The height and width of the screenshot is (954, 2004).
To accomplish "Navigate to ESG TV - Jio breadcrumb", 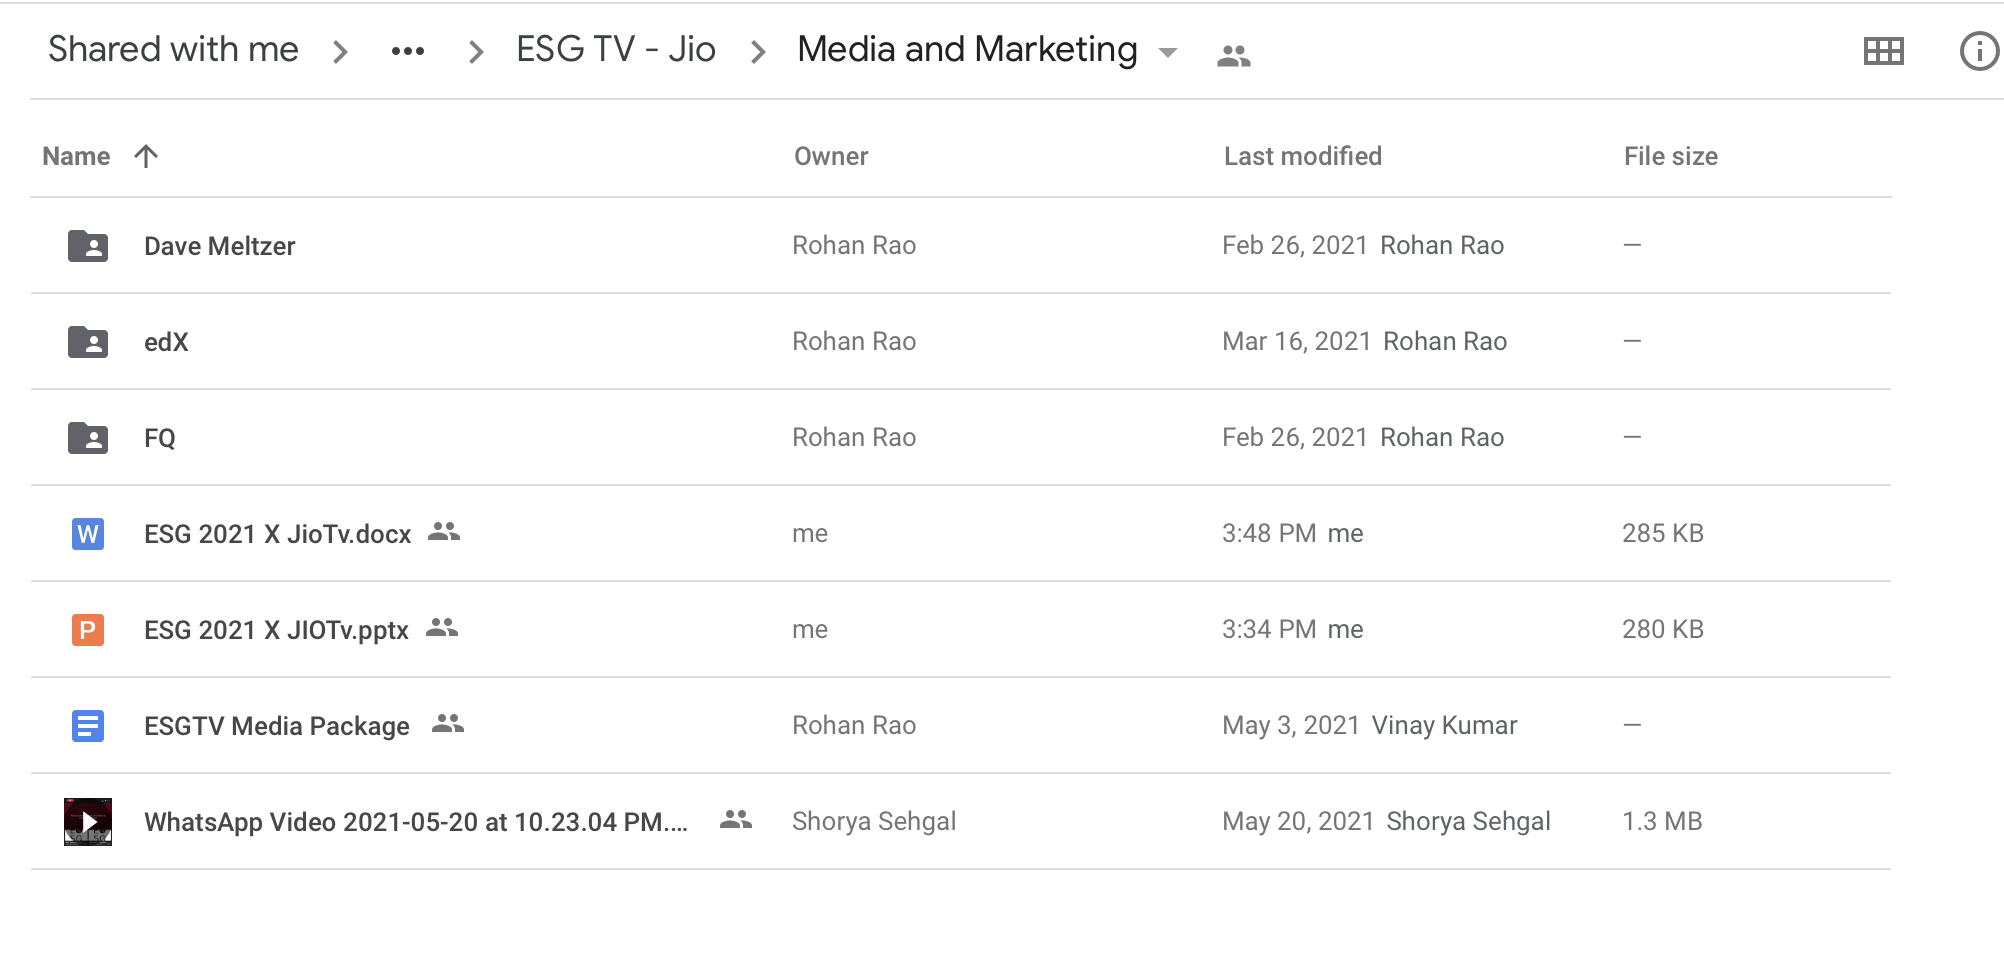I will tap(616, 49).
